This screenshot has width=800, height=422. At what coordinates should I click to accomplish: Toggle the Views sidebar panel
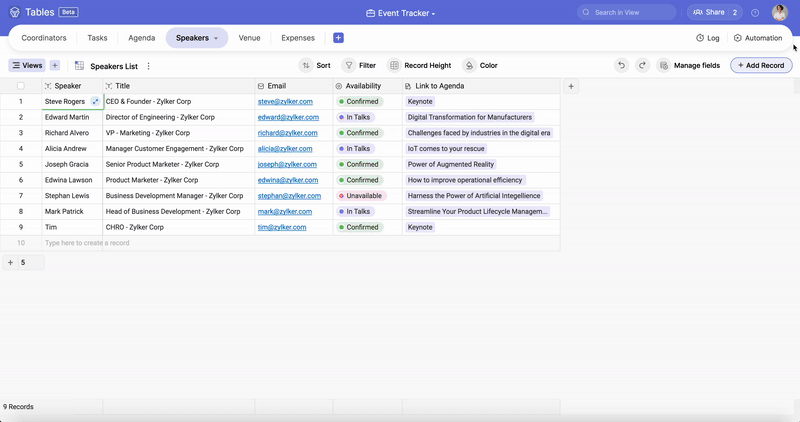coord(27,65)
